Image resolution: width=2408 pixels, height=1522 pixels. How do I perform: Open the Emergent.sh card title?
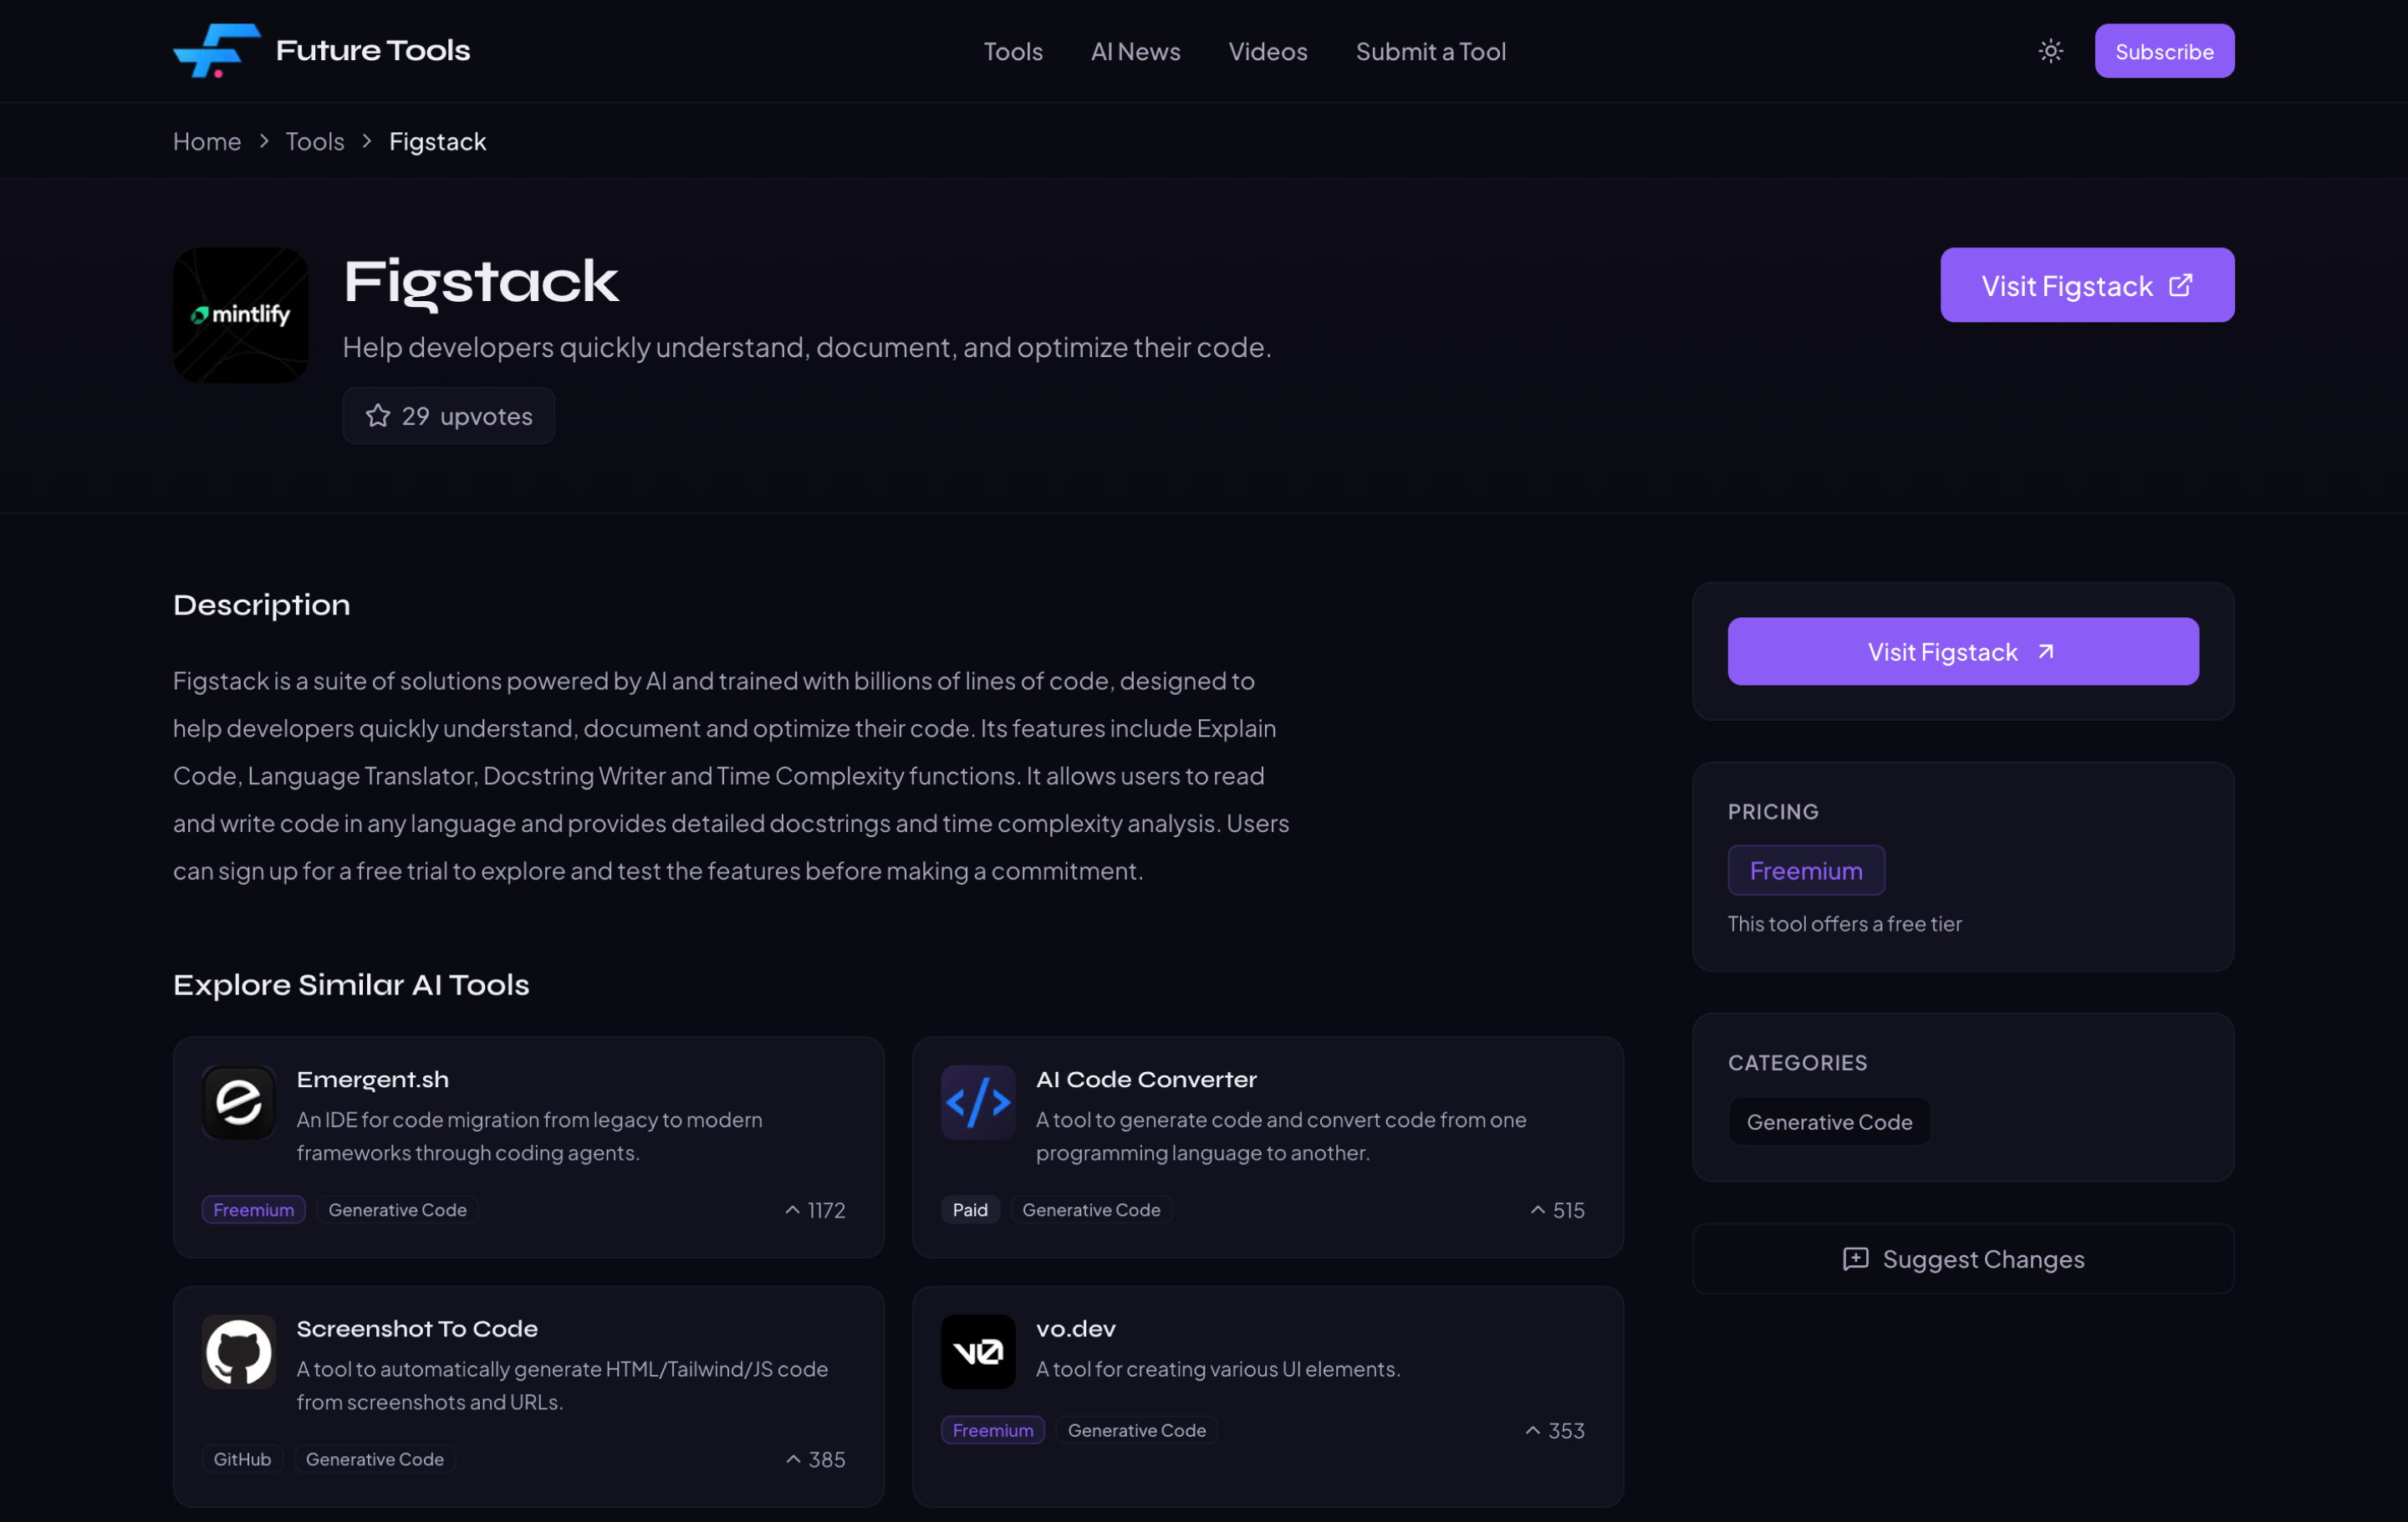[373, 1079]
